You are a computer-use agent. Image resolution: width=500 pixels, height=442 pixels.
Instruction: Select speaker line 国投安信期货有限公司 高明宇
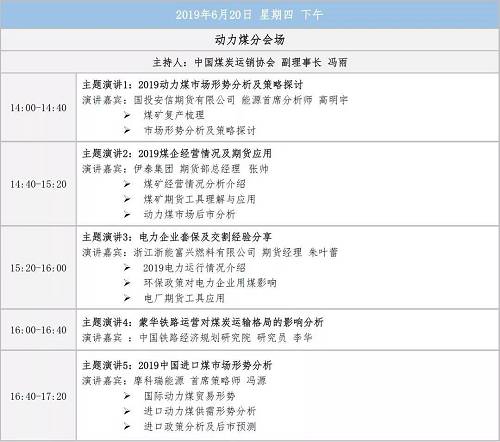215,100
